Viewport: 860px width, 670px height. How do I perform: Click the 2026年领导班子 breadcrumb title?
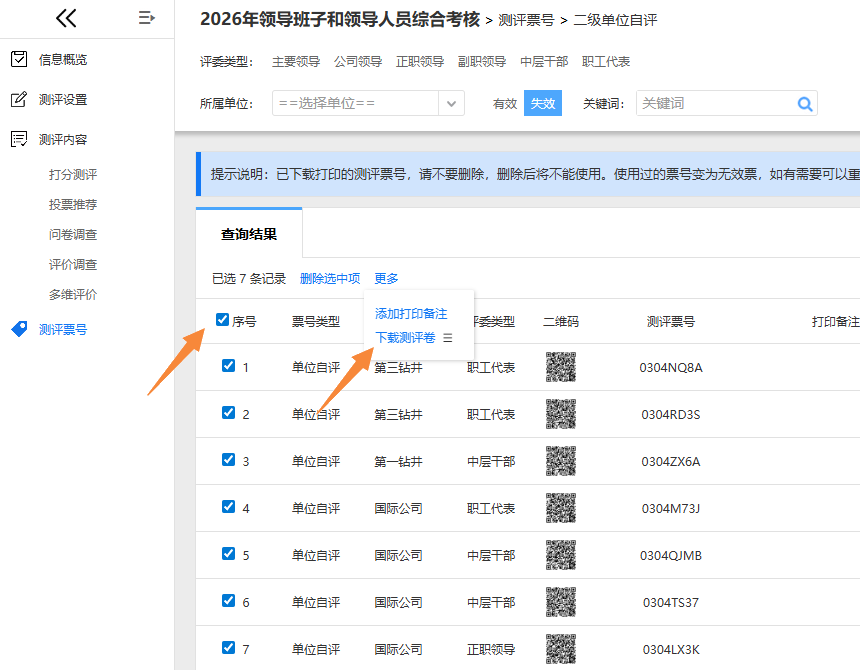340,19
